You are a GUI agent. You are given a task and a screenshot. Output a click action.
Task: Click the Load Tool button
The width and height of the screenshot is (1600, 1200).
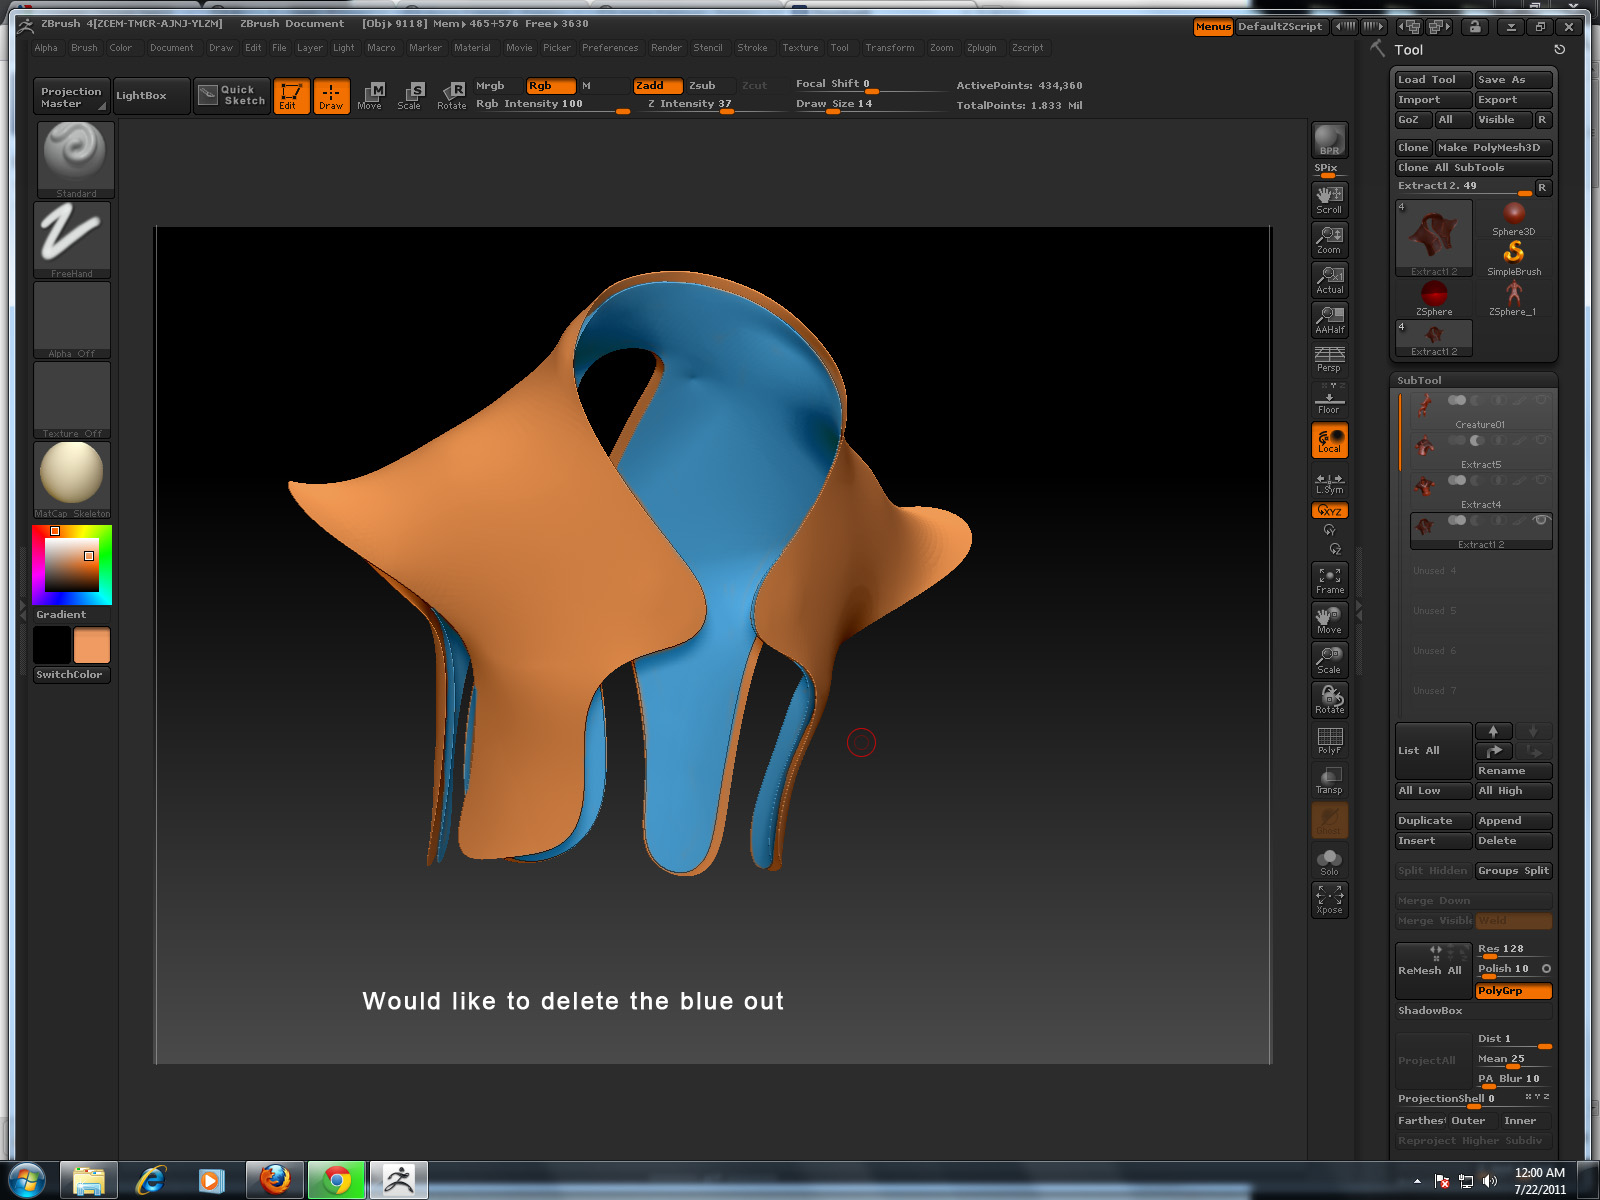tap(1433, 80)
